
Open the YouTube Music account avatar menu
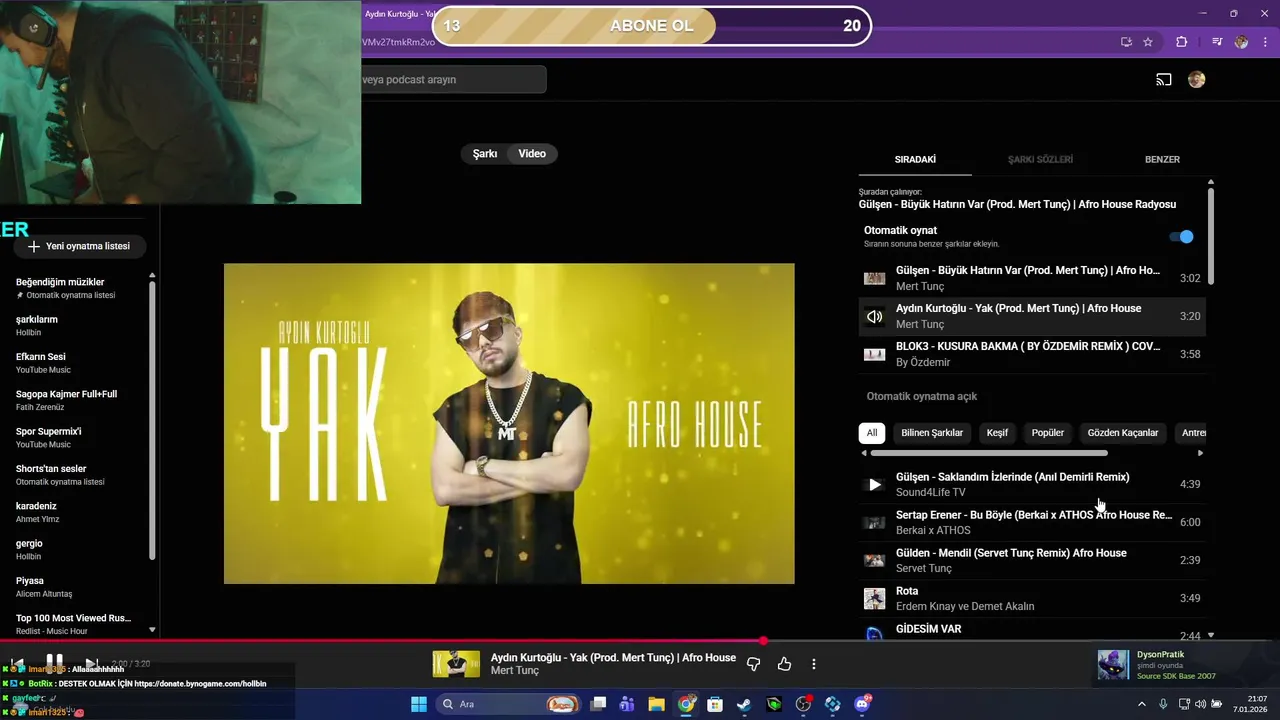point(1196,80)
